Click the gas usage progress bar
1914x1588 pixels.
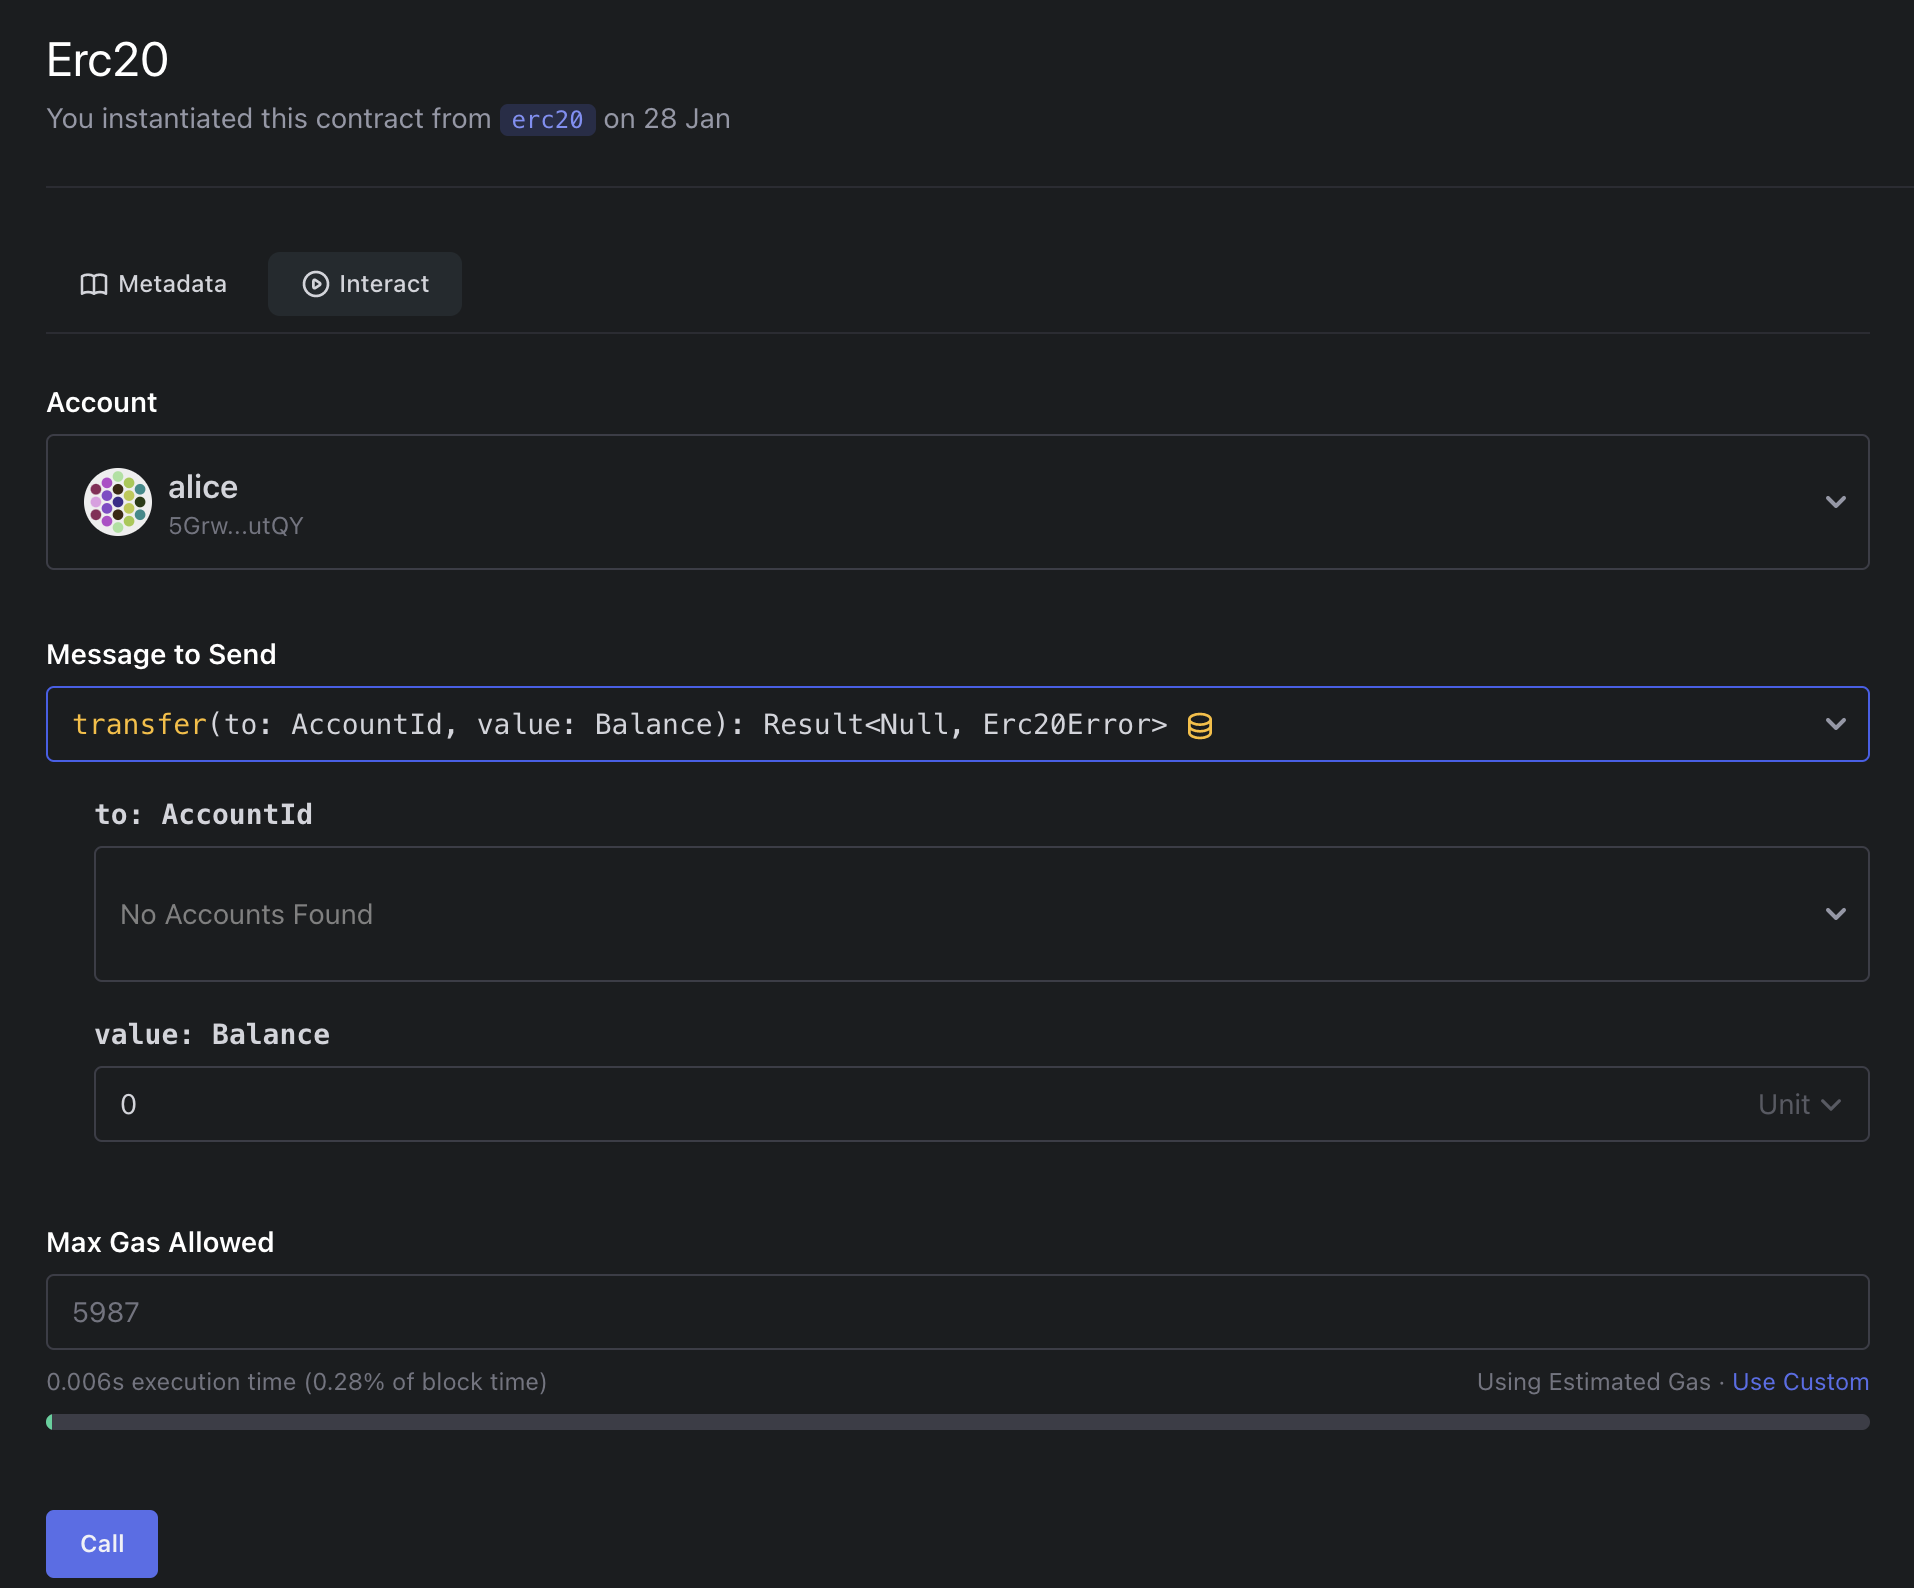[957, 1421]
